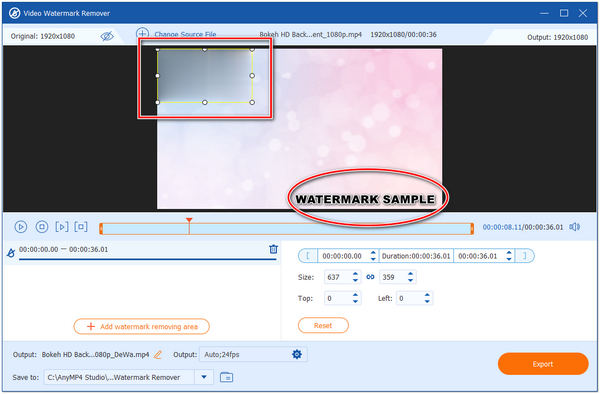Delete the watermark segment with the trash icon

click(273, 249)
